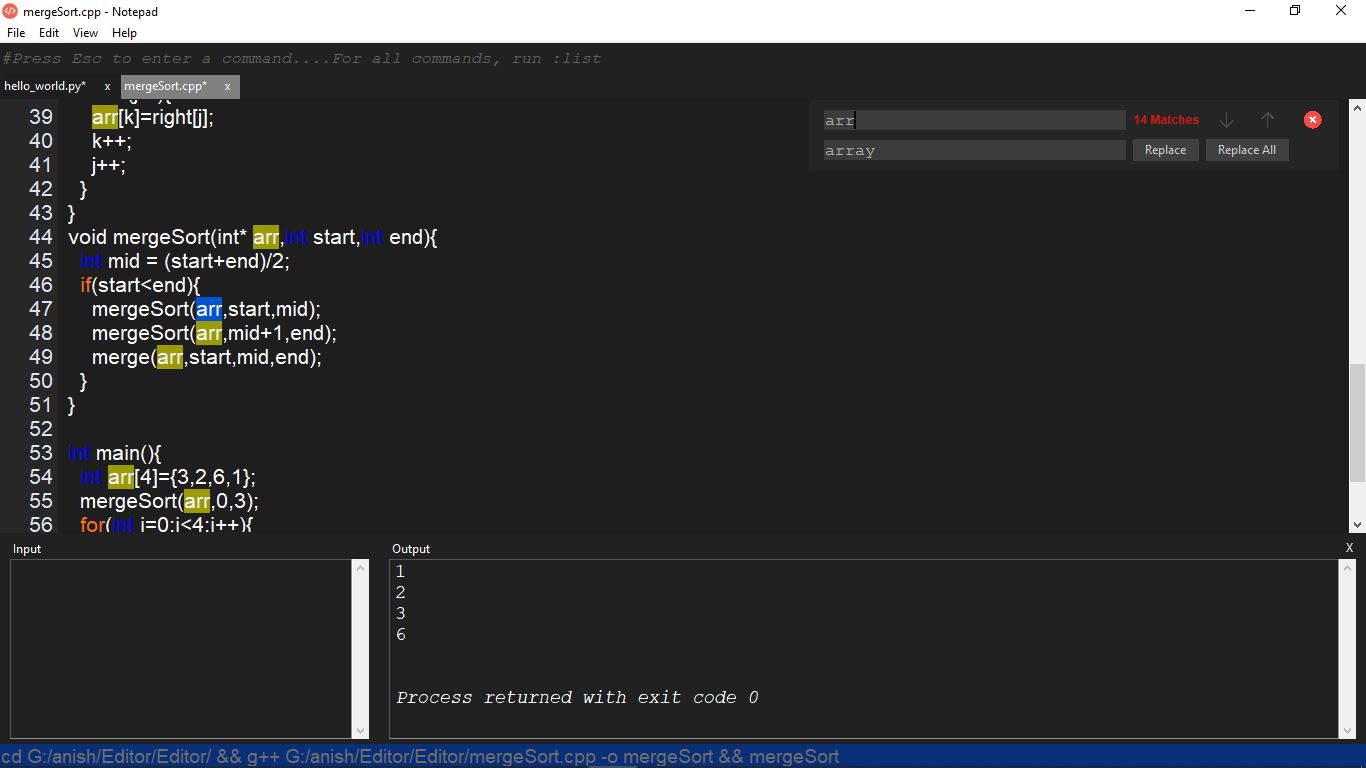This screenshot has height=768, width=1366.
Task: Open the File menu
Action: coord(15,32)
